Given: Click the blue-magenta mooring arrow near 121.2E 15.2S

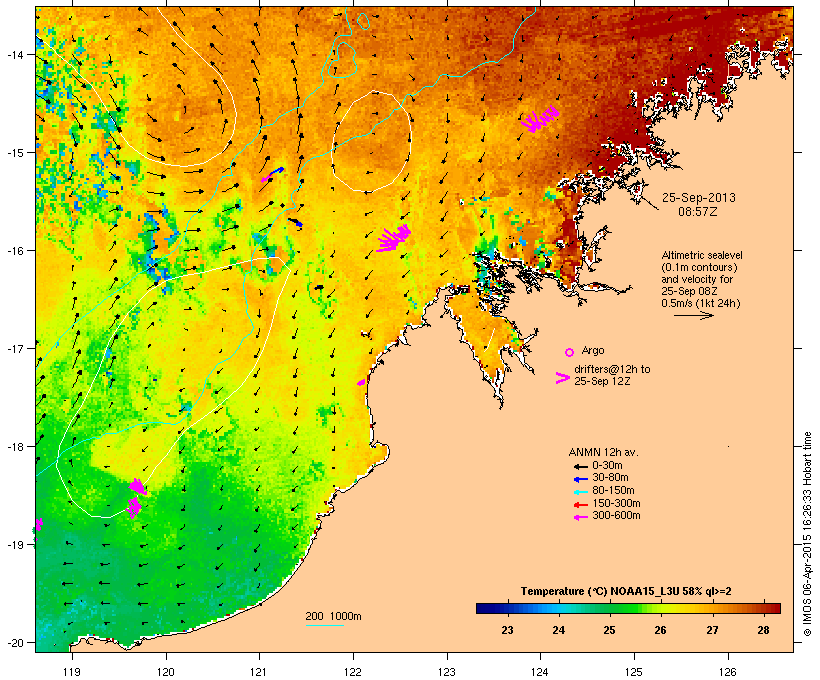Looking at the screenshot, I should coord(272,175).
